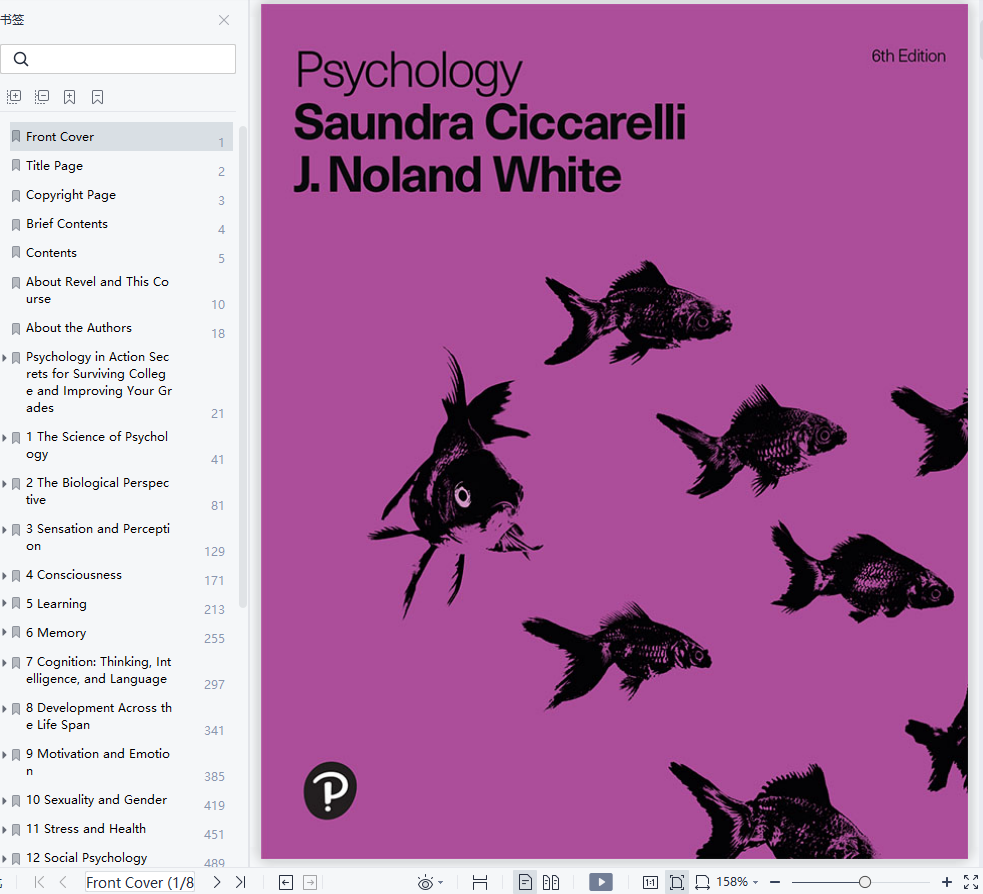This screenshot has height=894, width=983.
Task: Toggle single page view mode
Action: 525,882
